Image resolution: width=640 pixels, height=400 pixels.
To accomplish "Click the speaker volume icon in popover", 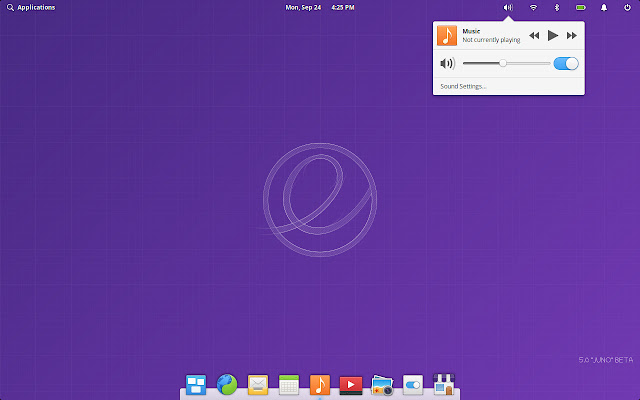I will [448, 63].
